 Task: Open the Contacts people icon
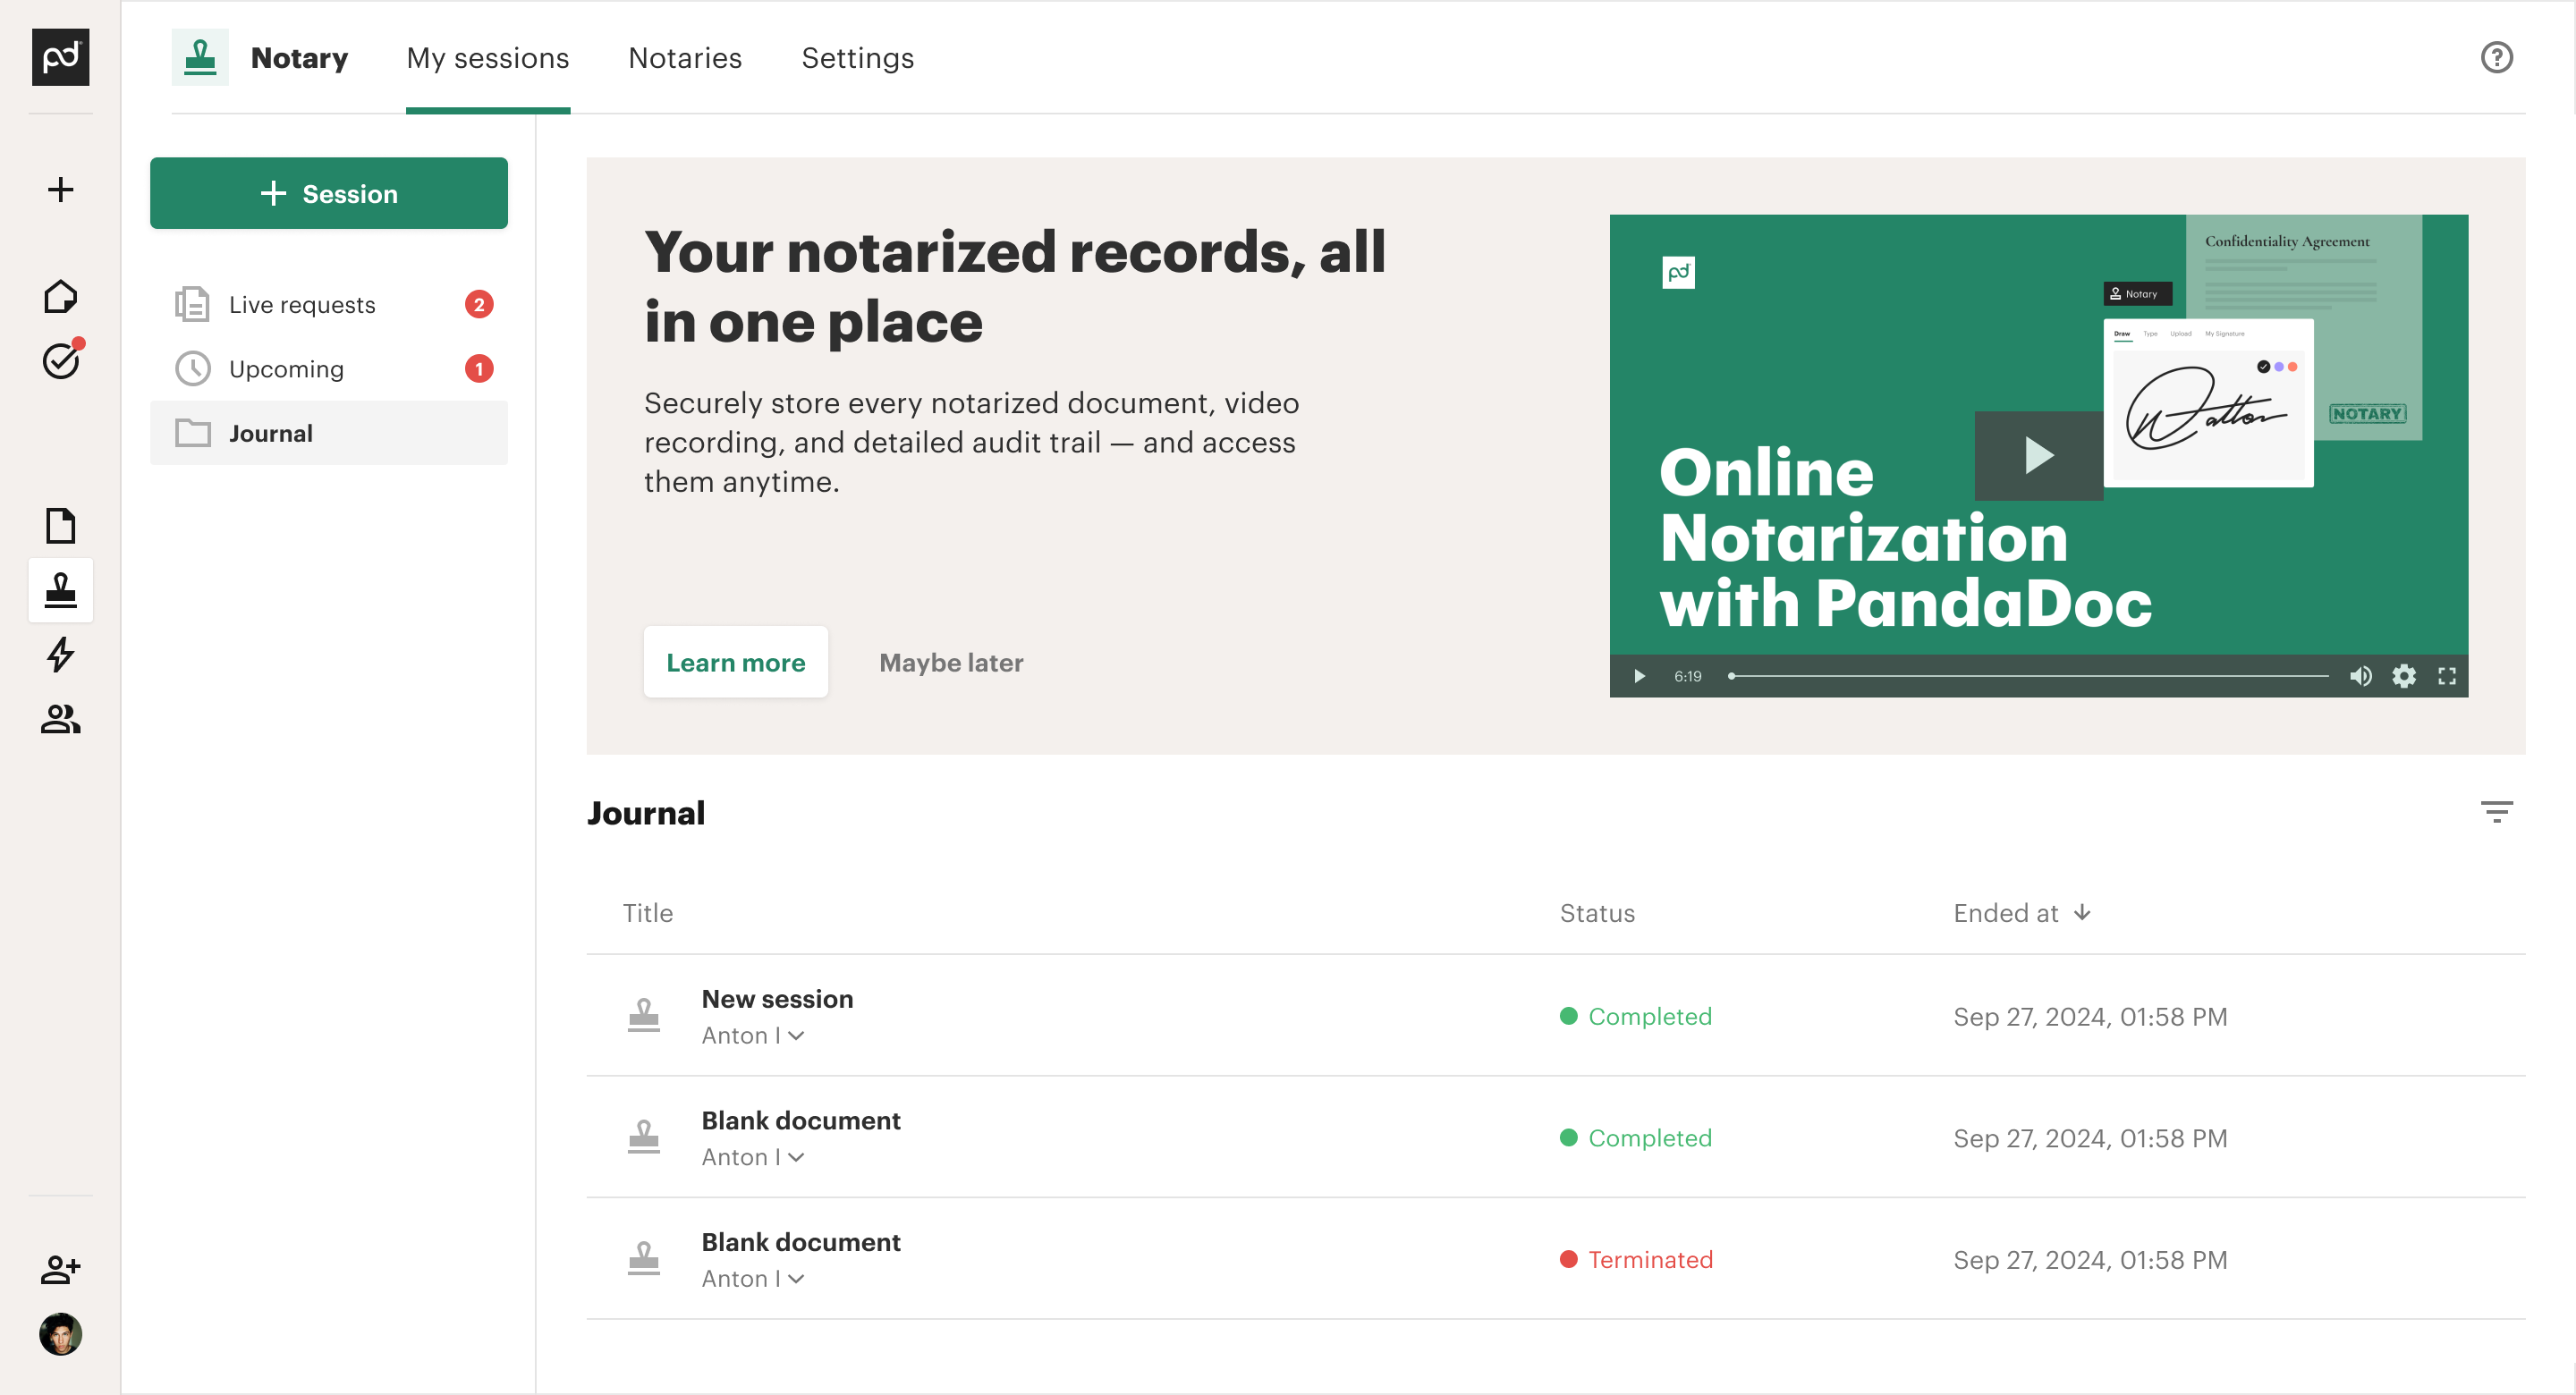tap(60, 719)
